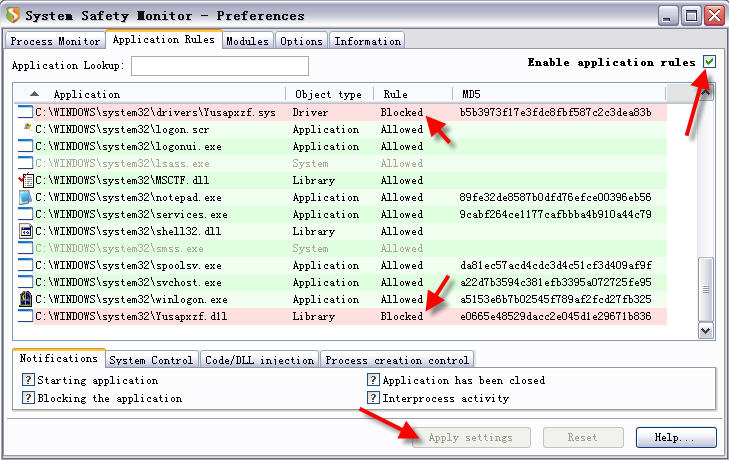729x460 pixels.
Task: Open the Modules tab
Action: point(248,41)
